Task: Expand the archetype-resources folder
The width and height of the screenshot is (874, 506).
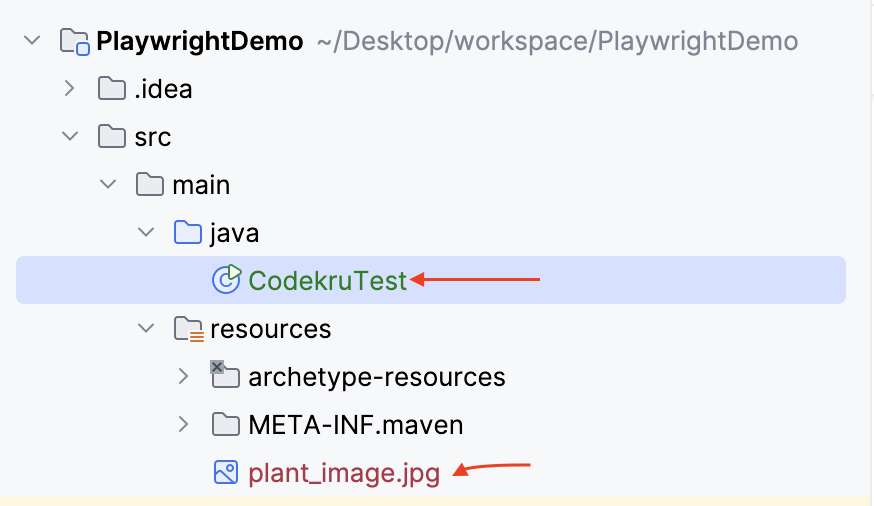Action: [x=183, y=377]
